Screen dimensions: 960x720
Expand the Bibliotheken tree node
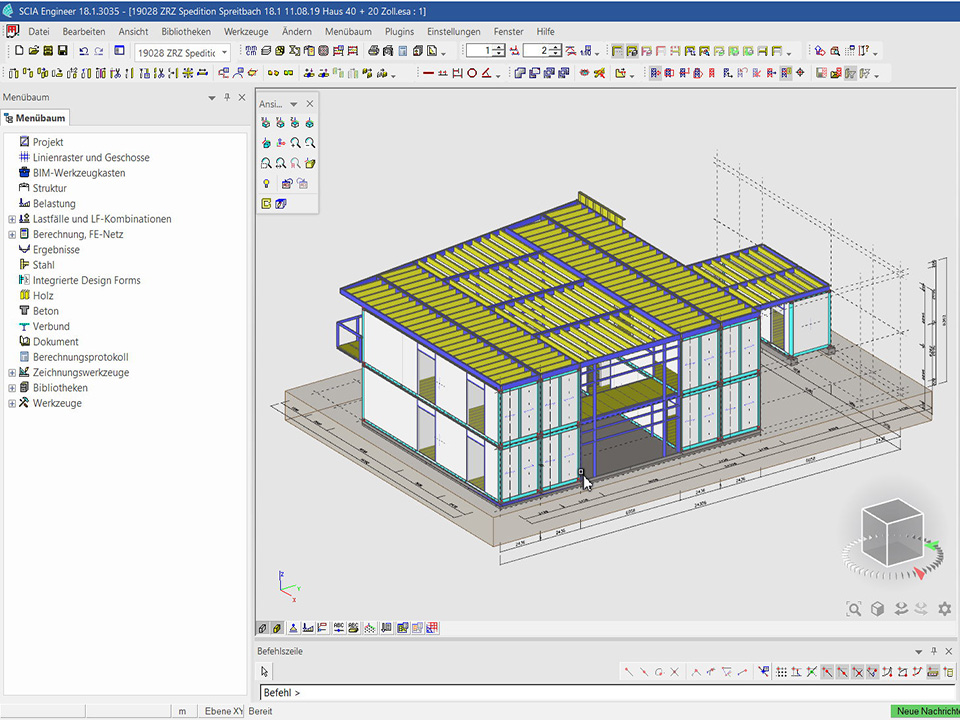pyautogui.click(x=12, y=388)
